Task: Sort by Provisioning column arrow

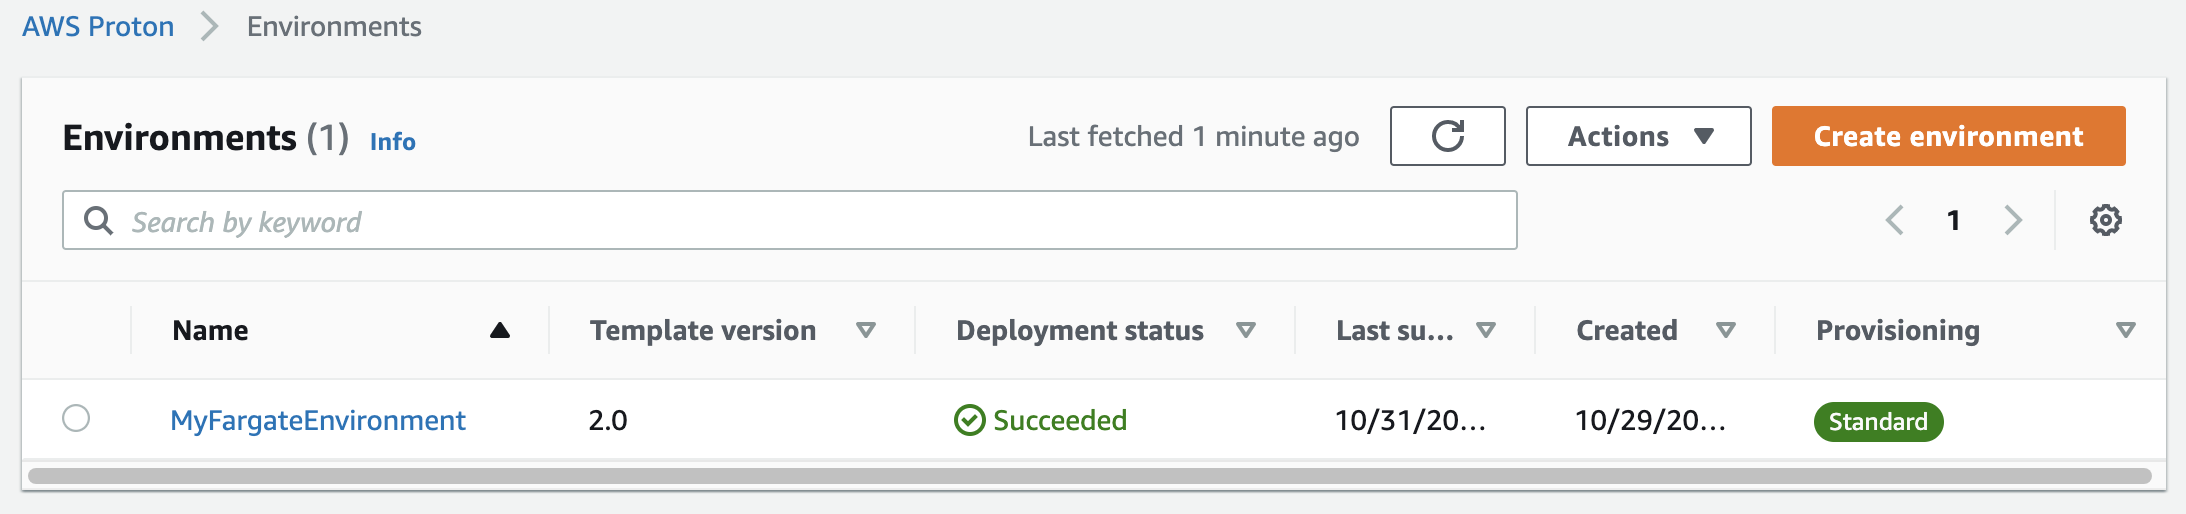Action: 2126,330
